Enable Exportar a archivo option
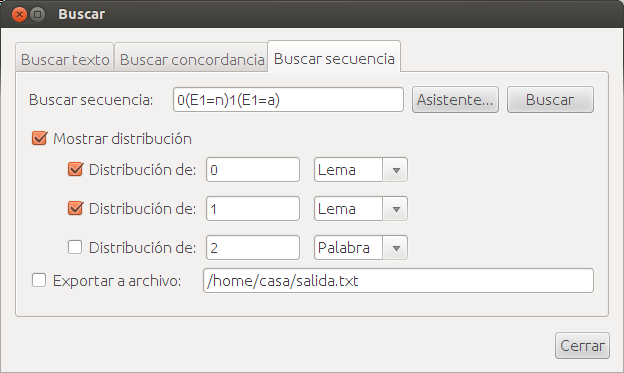The height and width of the screenshot is (373, 624). point(39,280)
